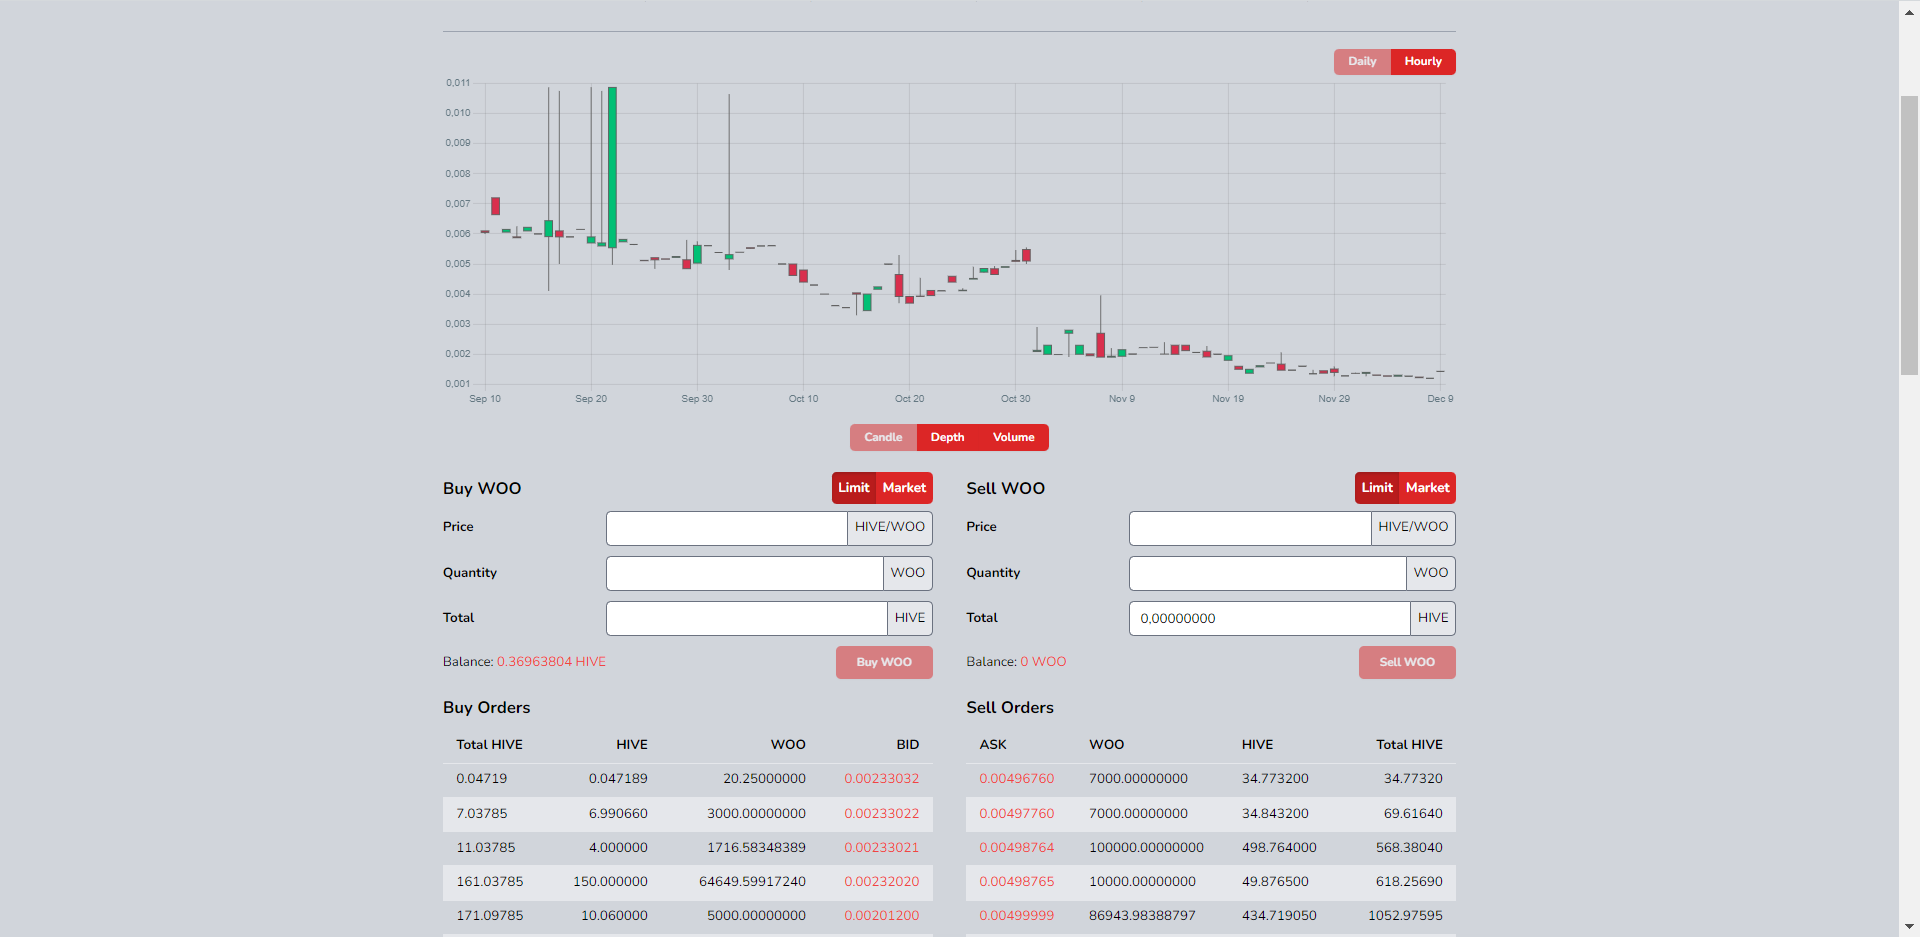
Task: Show the Volume chart tab
Action: point(1014,438)
